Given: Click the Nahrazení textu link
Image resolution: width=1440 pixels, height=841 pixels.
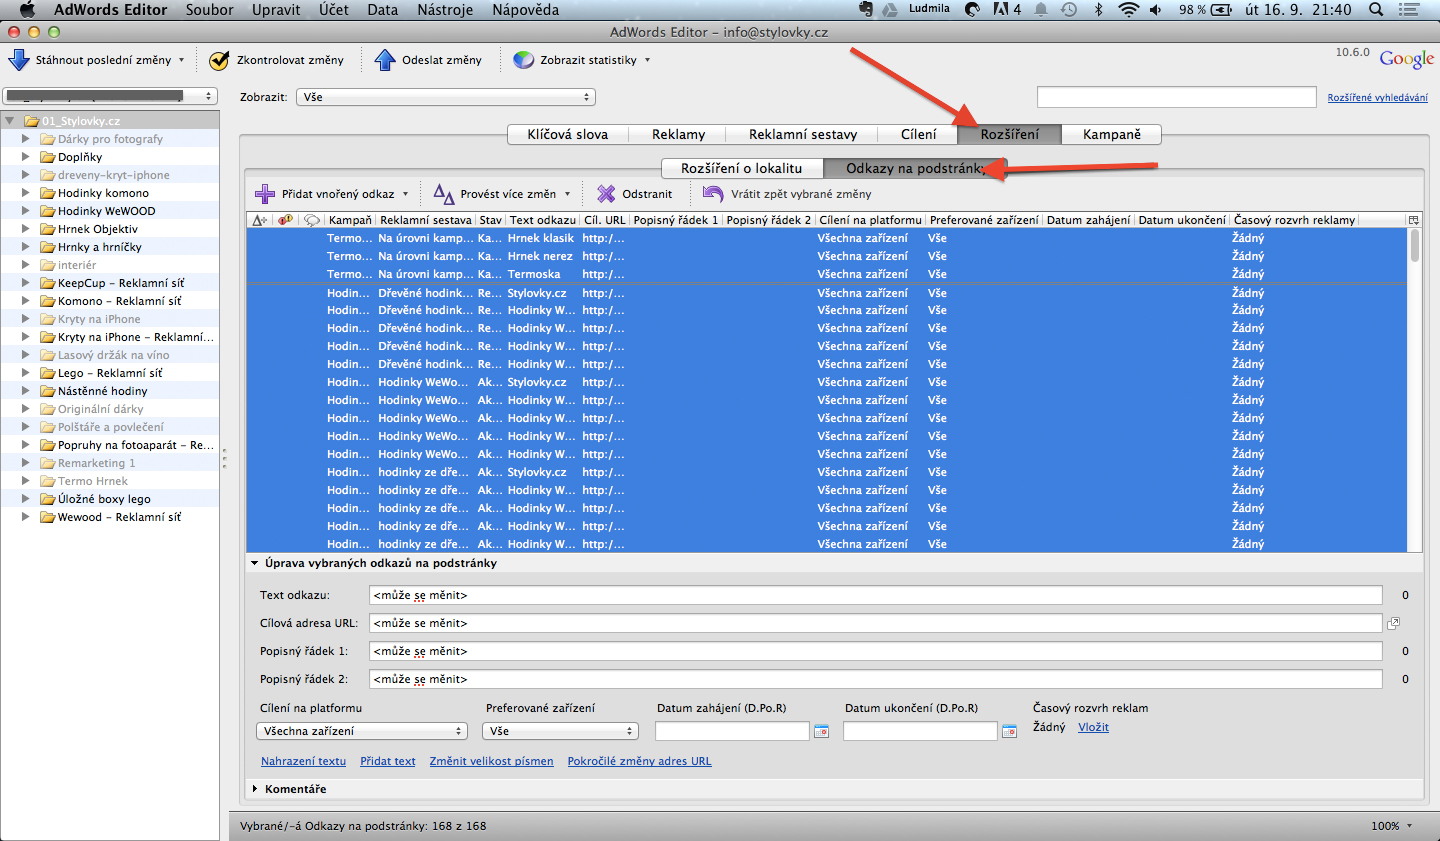Looking at the screenshot, I should click(x=303, y=761).
